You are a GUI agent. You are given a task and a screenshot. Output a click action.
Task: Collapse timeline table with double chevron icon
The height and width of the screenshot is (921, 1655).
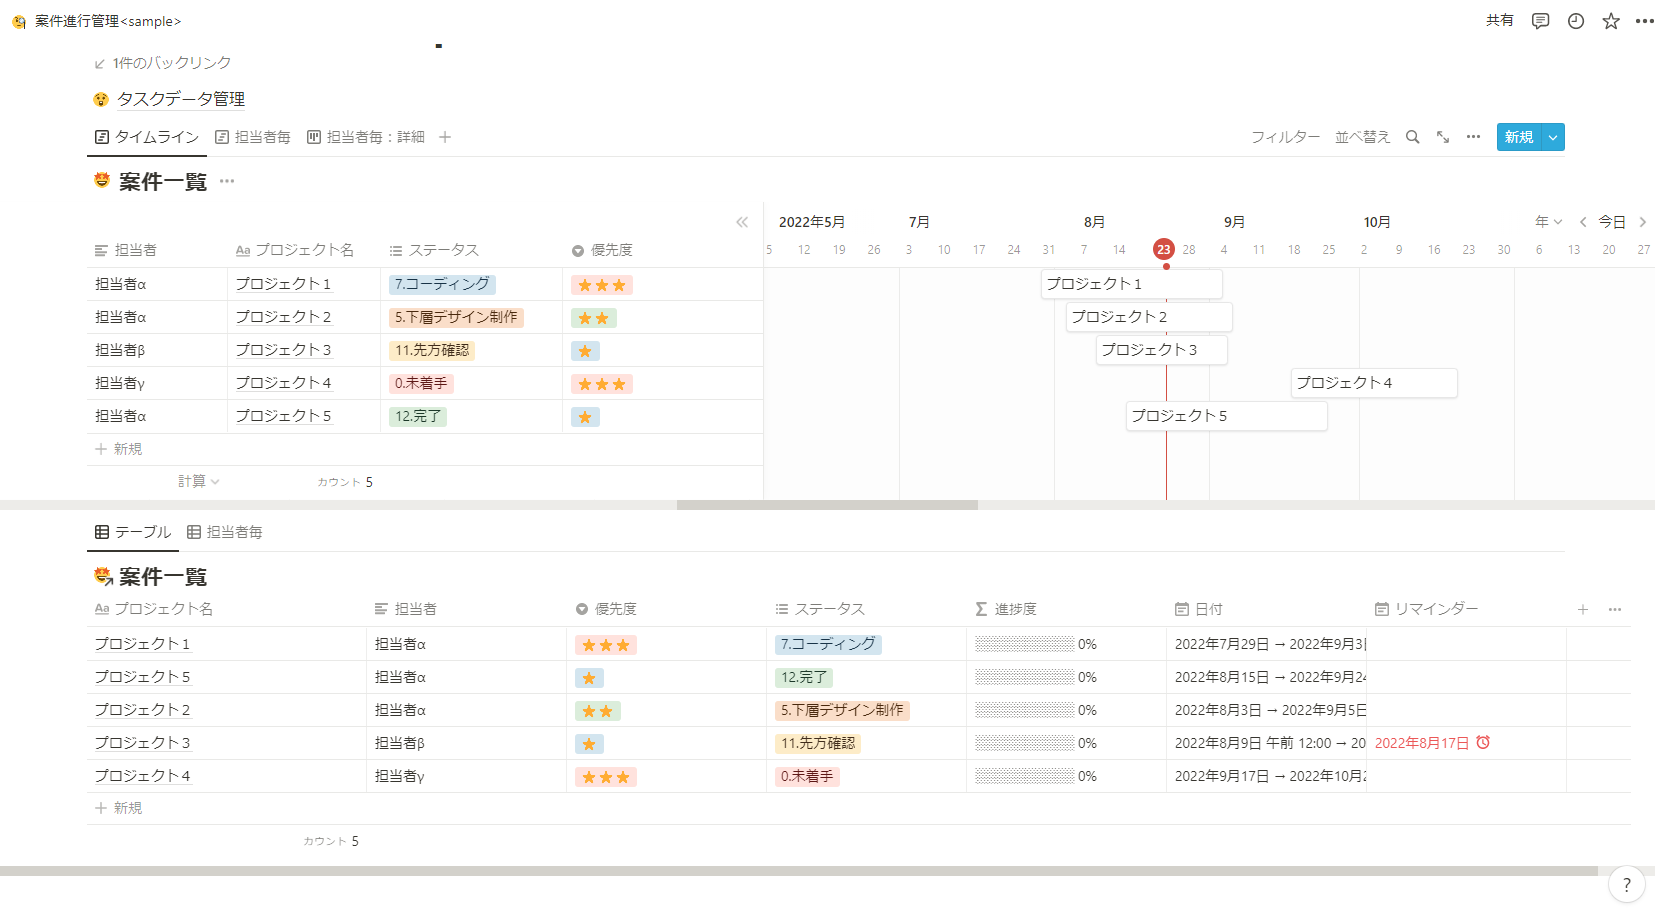click(742, 222)
